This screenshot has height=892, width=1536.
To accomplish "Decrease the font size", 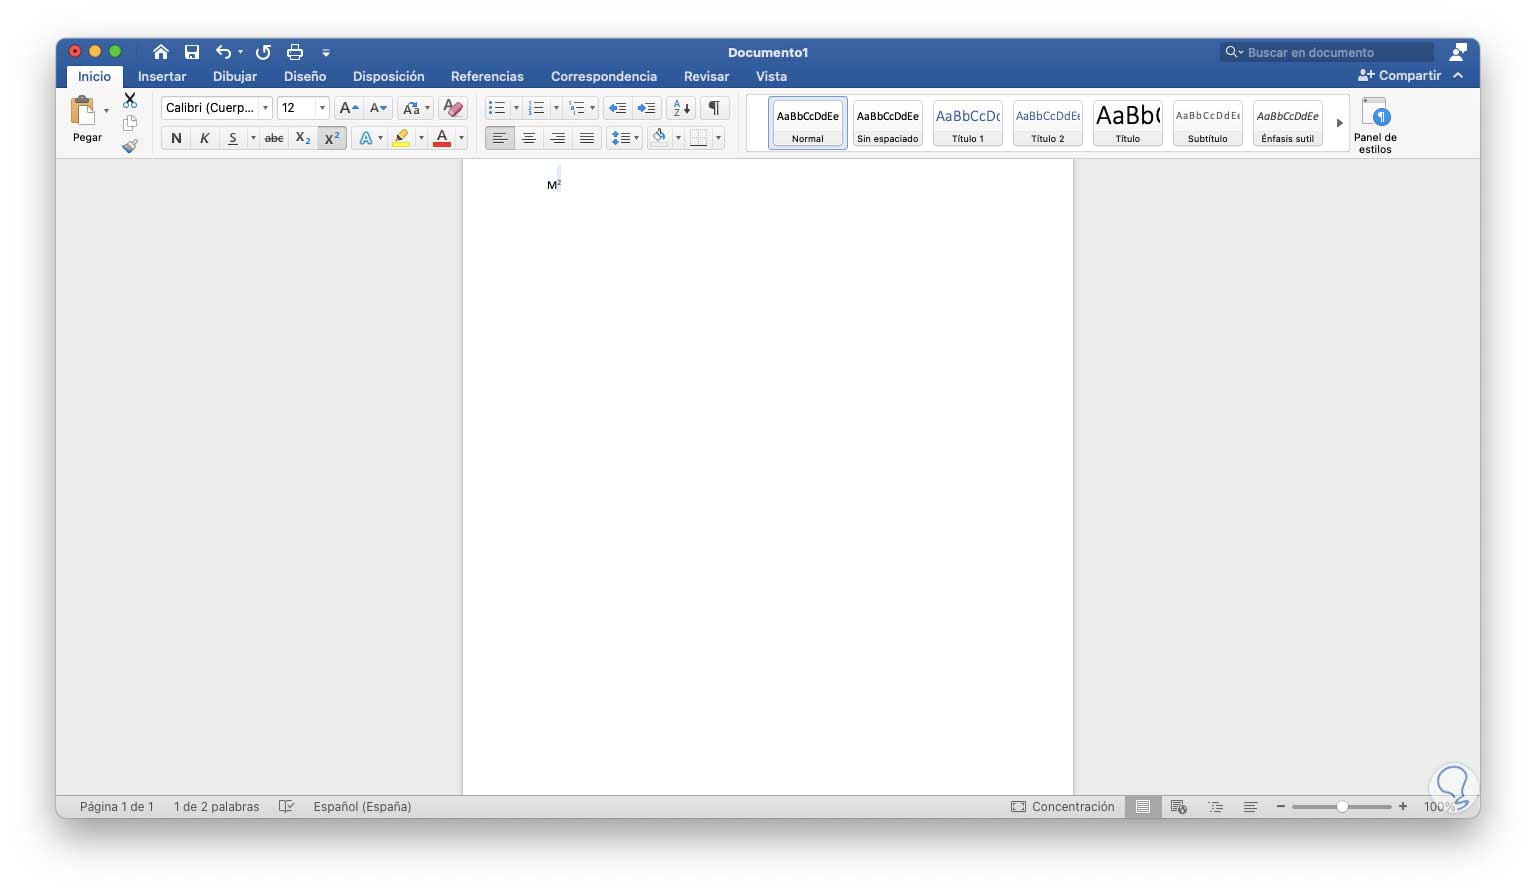I will 378,108.
